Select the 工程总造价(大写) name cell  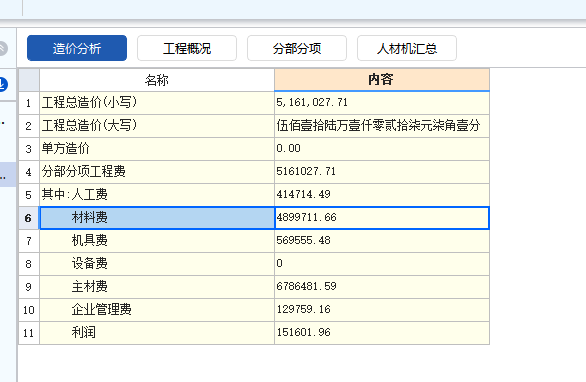click(157, 126)
